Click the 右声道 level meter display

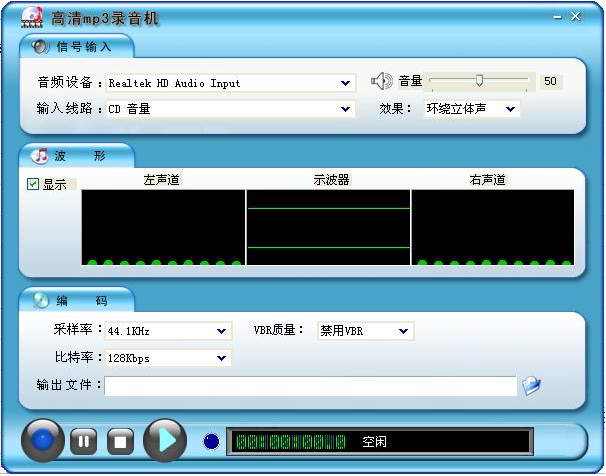tap(493, 228)
